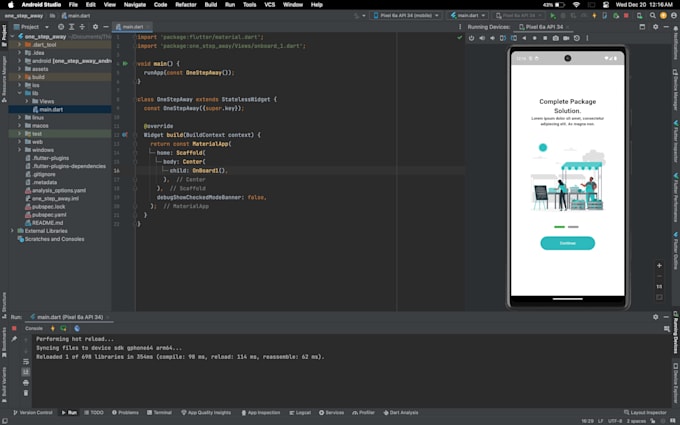Select pubspec.yaml in the project tree

[48, 214]
